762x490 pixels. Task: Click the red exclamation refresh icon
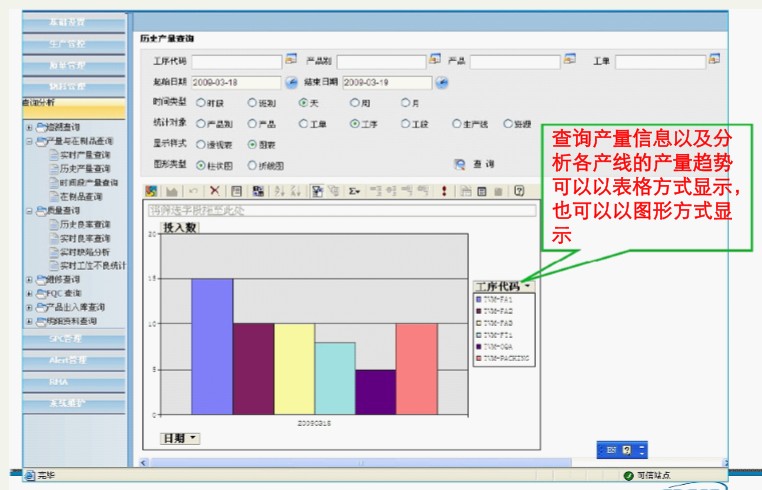[x=444, y=191]
